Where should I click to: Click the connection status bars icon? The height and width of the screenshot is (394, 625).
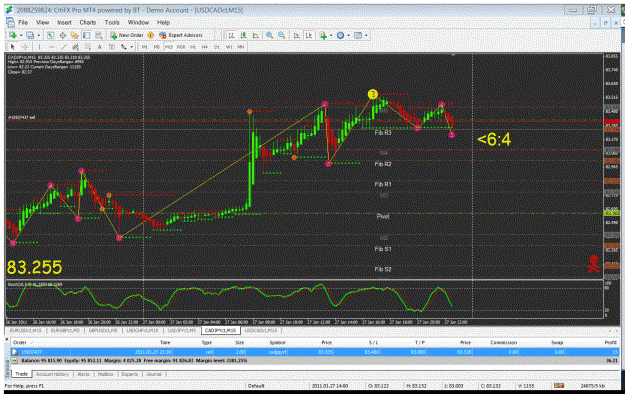559,386
